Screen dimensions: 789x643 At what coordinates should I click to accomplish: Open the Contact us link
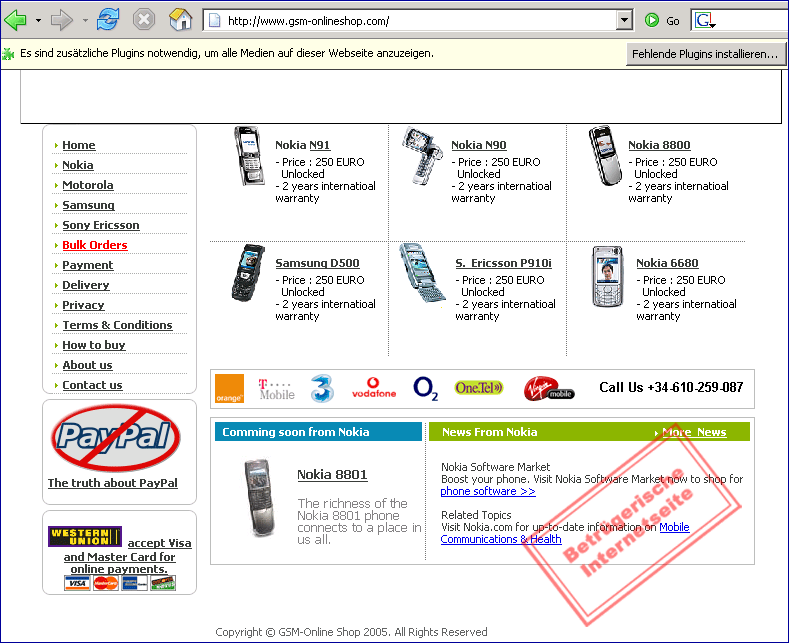pyautogui.click(x=92, y=385)
